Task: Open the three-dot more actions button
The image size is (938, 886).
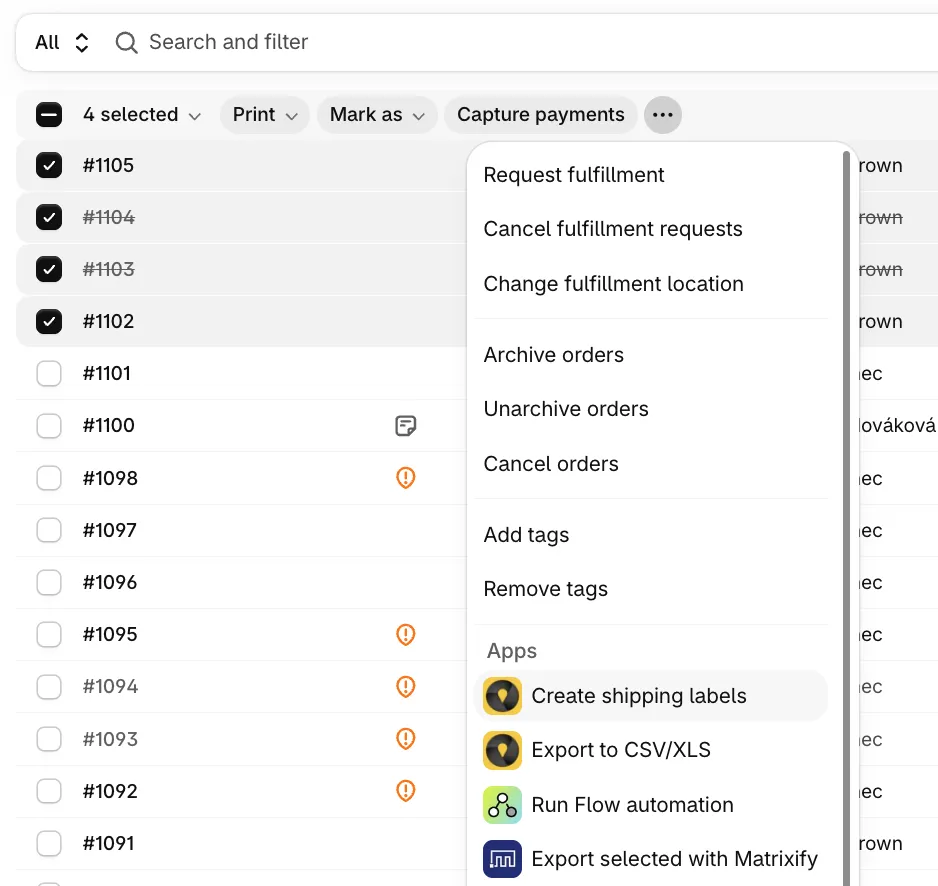Action: click(662, 114)
